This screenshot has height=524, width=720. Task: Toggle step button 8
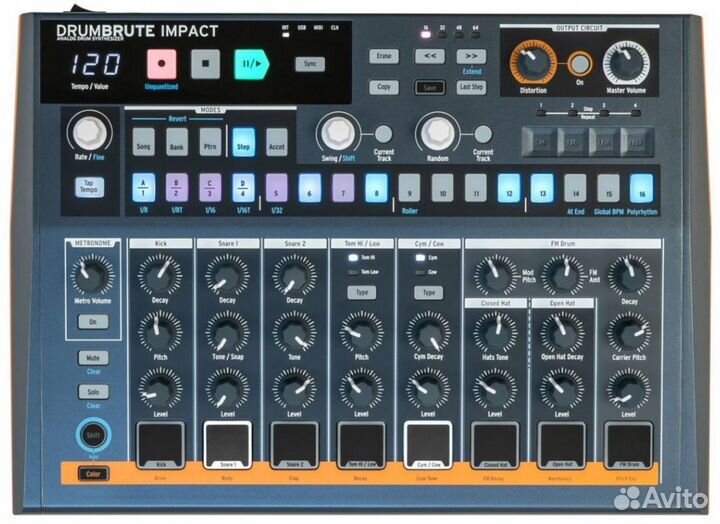click(x=376, y=187)
